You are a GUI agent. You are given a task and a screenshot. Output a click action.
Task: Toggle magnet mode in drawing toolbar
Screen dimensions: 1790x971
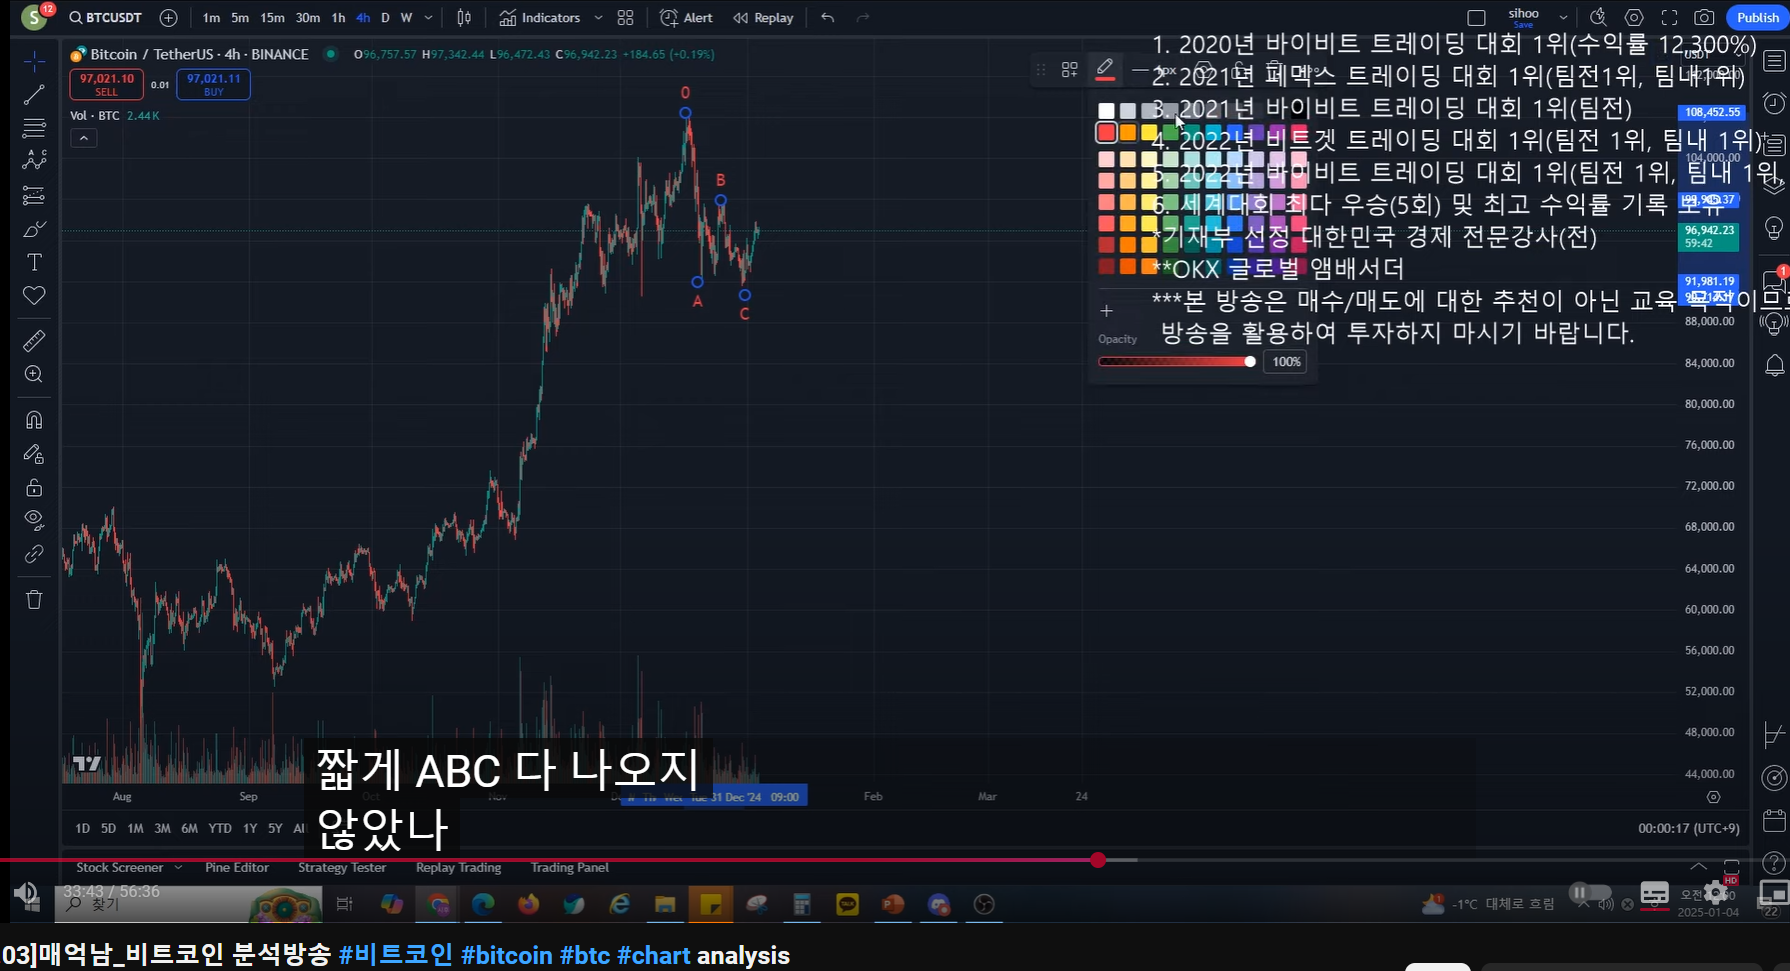pyautogui.click(x=34, y=420)
